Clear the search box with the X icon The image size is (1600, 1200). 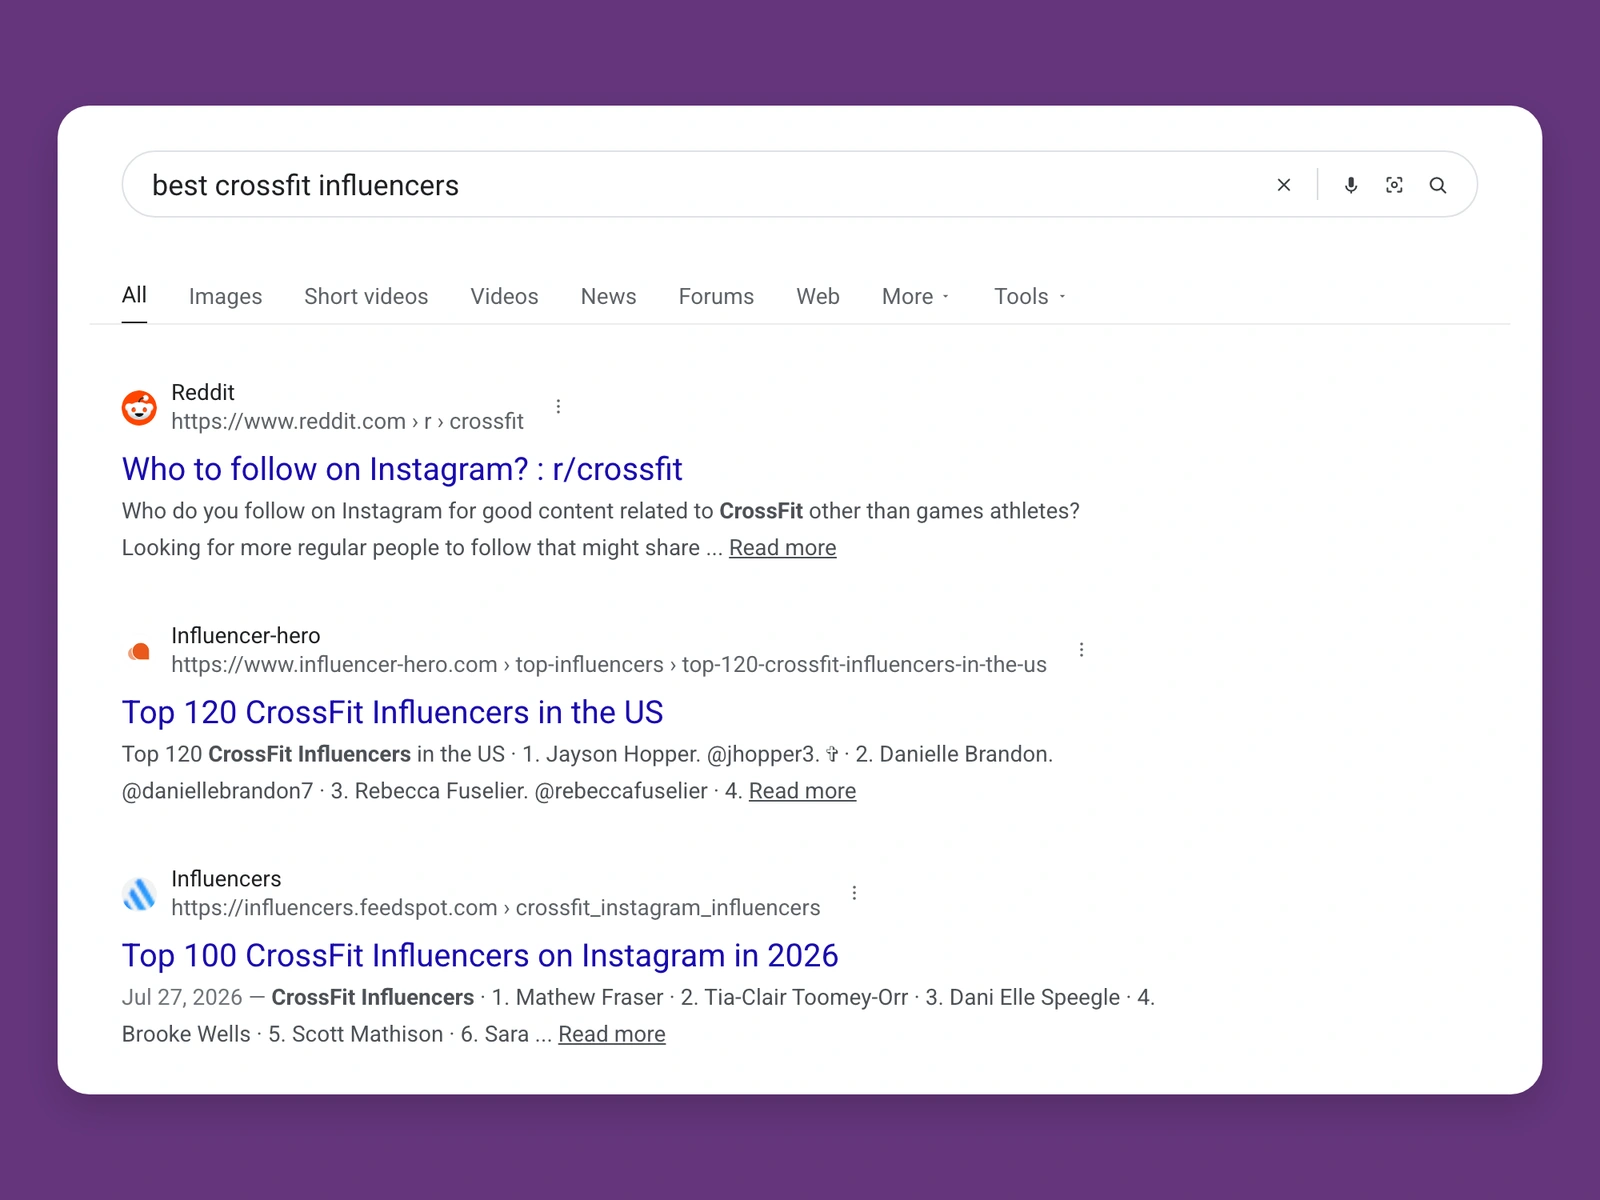pyautogui.click(x=1284, y=185)
